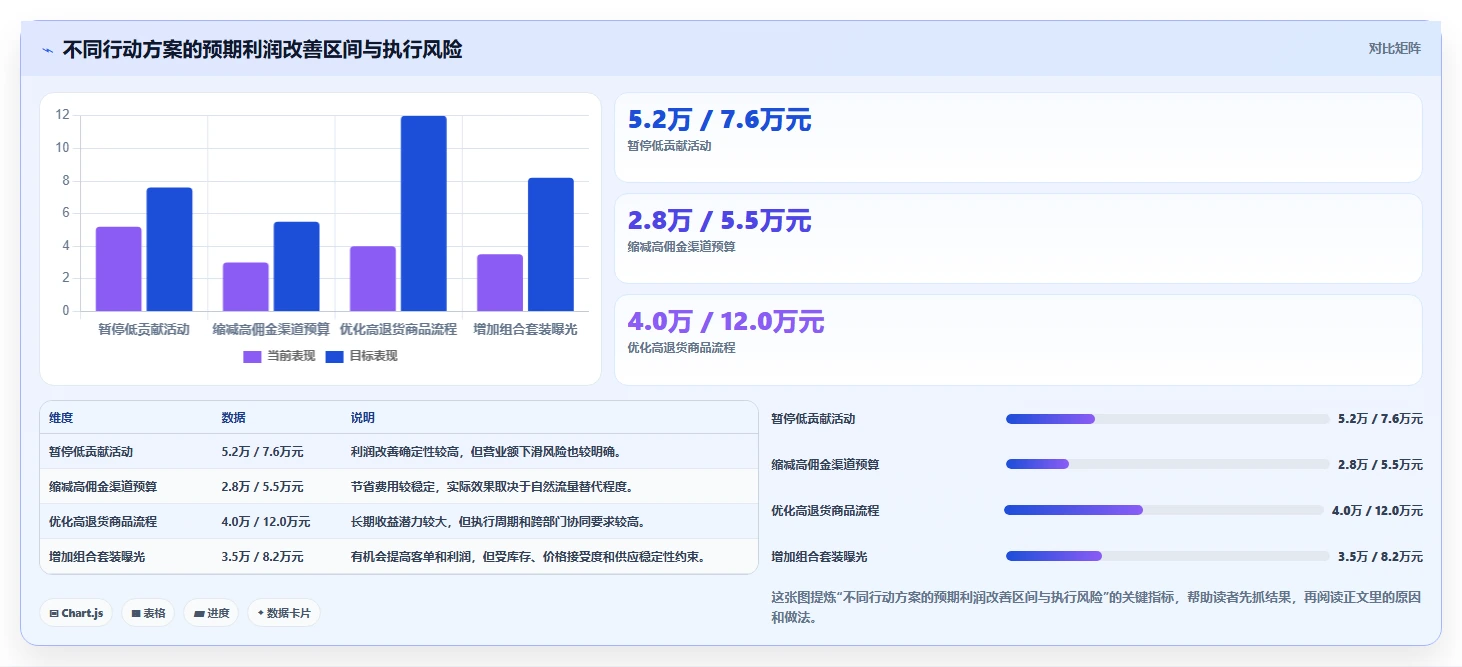Click progress label 优化高退货商品流程
The image size is (1462, 667).
tap(825, 511)
